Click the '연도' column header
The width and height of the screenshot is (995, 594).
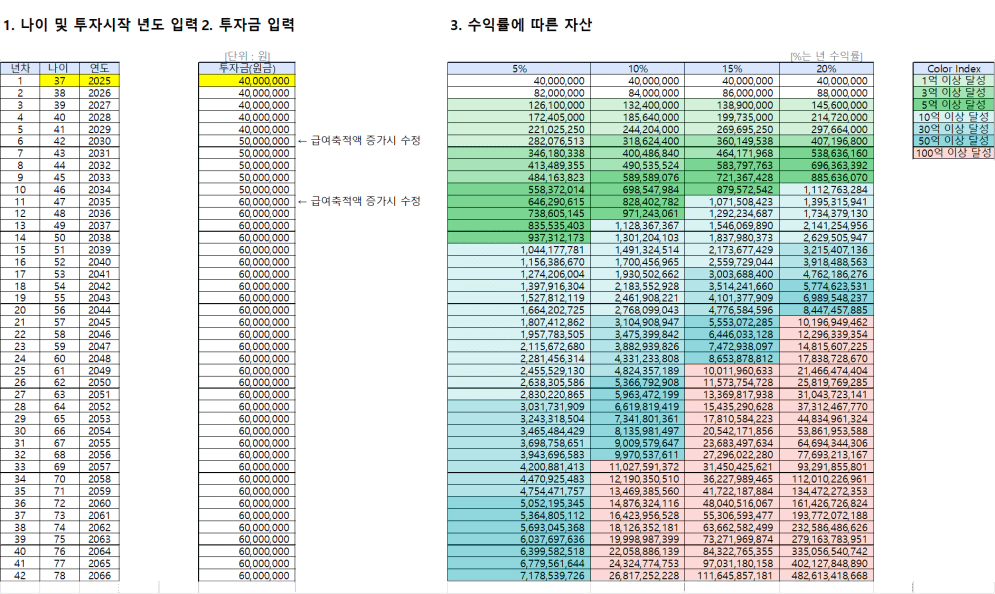pyautogui.click(x=99, y=69)
